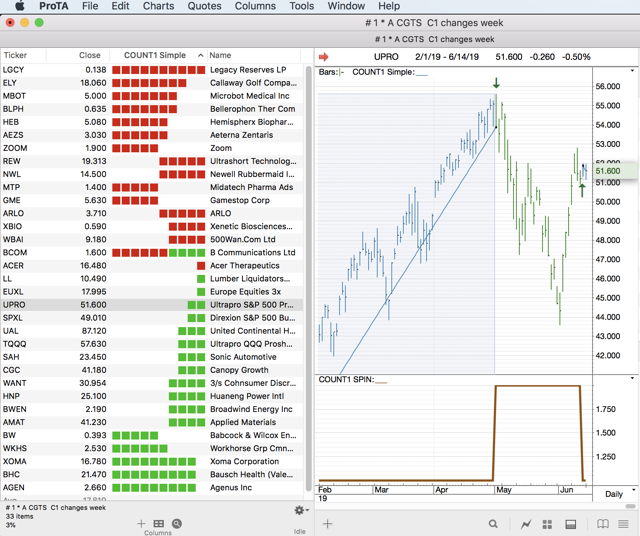Click the add plus icon under the watchlist
This screenshot has height=536, width=640.
(141, 523)
